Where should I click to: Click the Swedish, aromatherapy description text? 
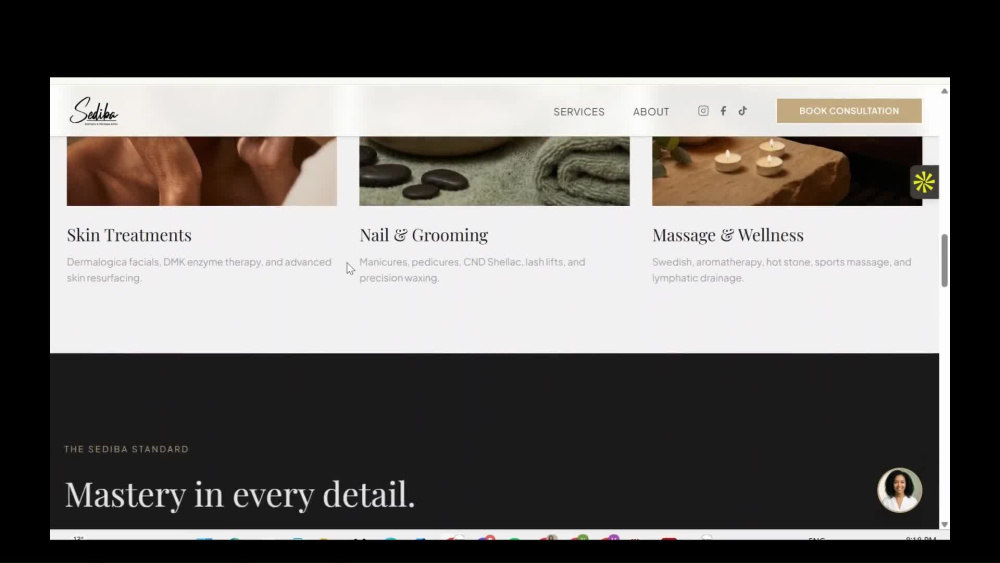click(781, 270)
